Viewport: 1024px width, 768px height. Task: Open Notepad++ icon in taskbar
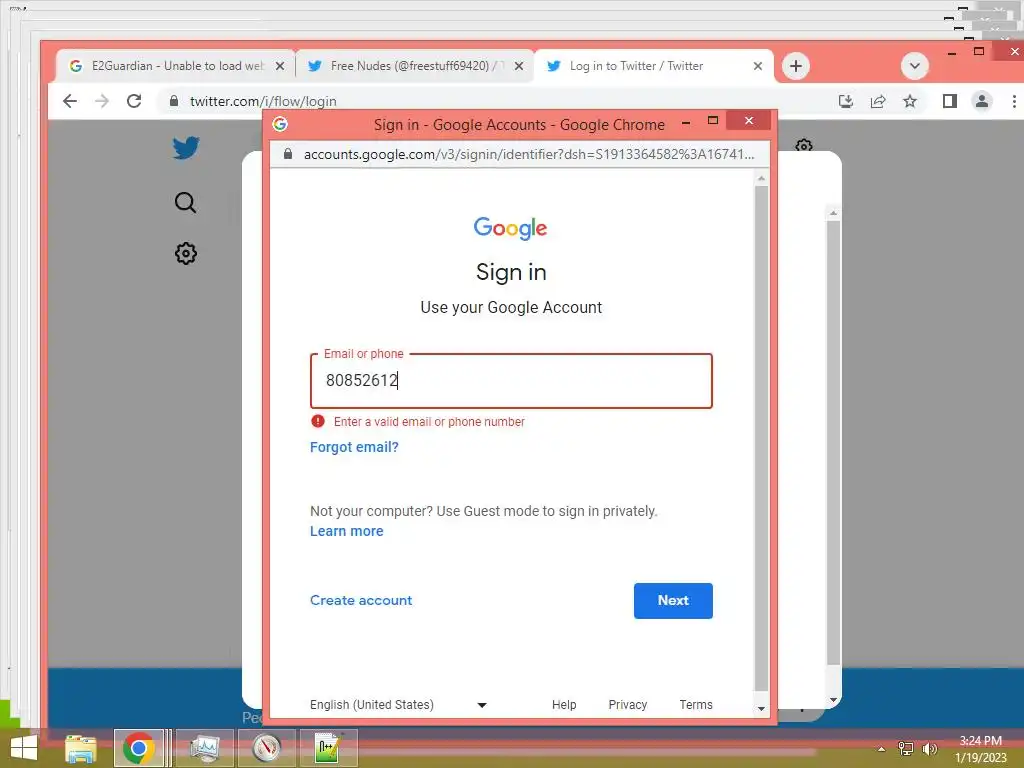pos(328,748)
